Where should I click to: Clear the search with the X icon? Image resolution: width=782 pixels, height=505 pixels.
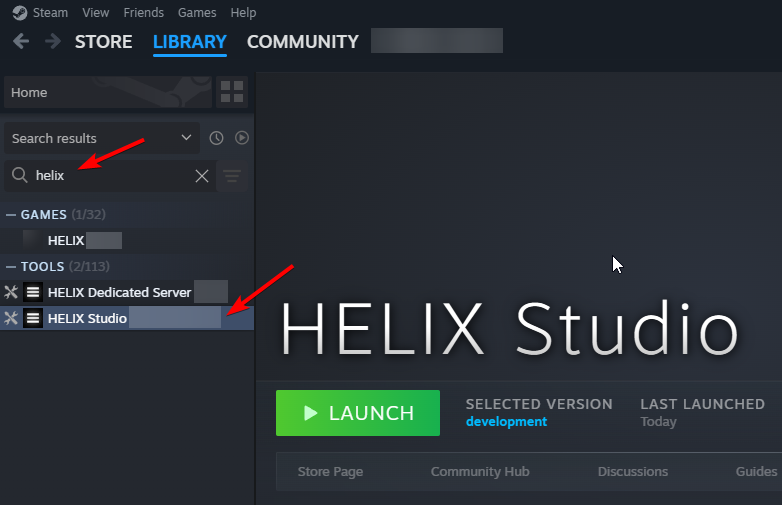tap(202, 175)
